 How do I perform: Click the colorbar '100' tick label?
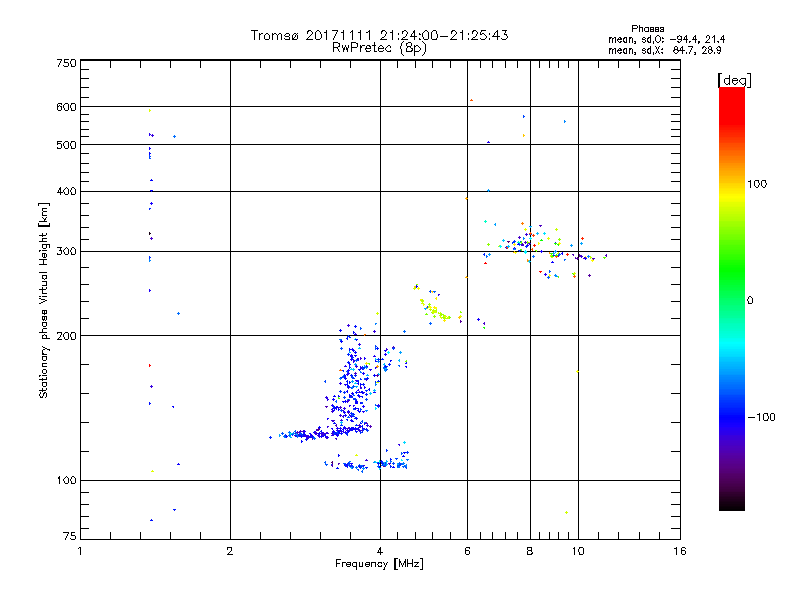point(757,184)
